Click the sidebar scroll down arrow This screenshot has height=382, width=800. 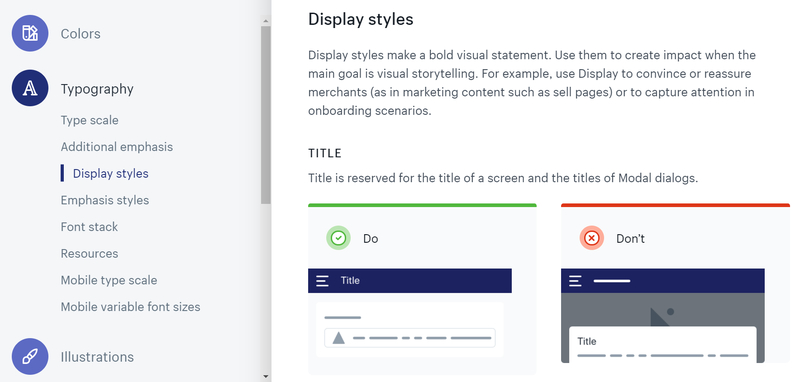point(265,376)
